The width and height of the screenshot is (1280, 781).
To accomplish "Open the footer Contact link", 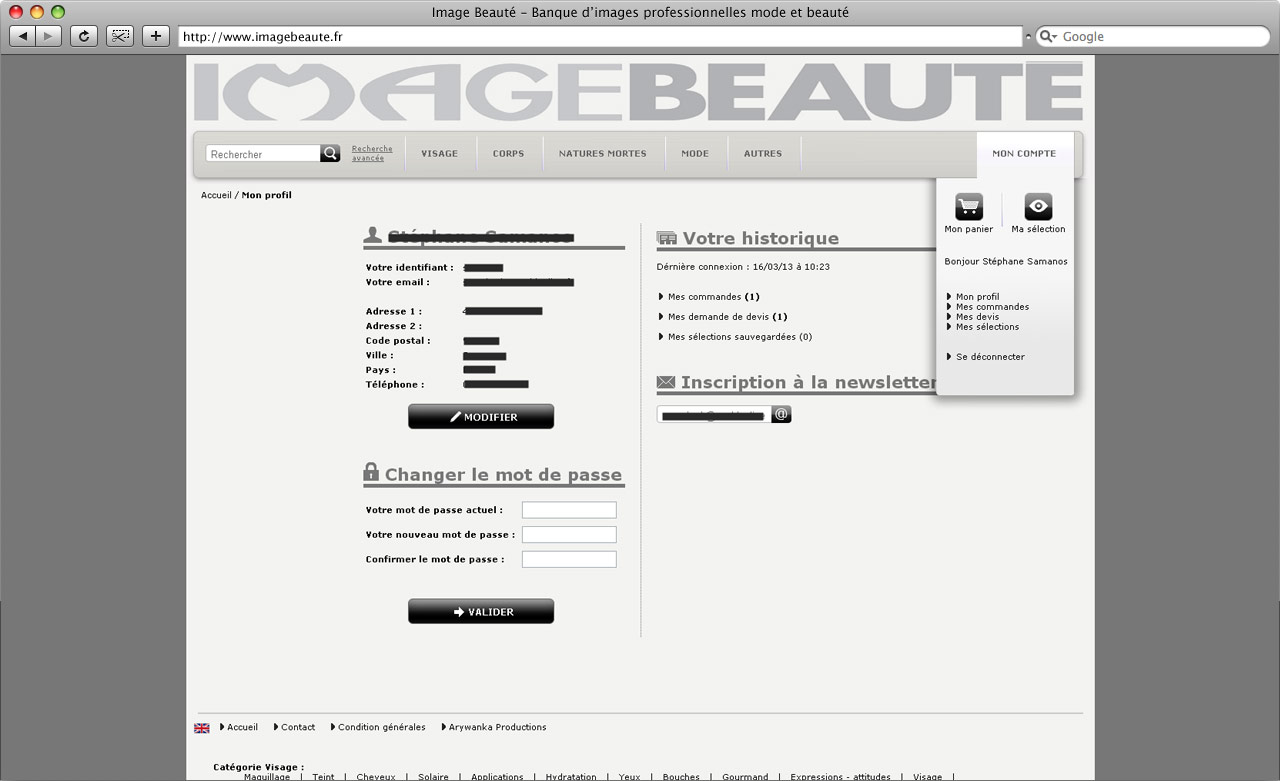I will click(294, 728).
